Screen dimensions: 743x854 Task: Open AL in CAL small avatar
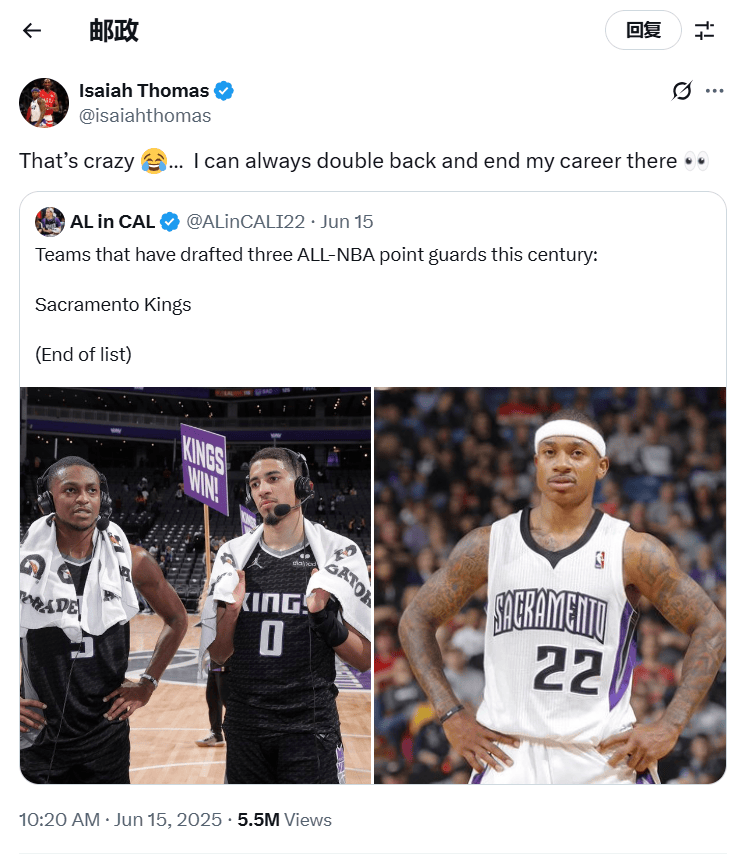click(x=50, y=222)
